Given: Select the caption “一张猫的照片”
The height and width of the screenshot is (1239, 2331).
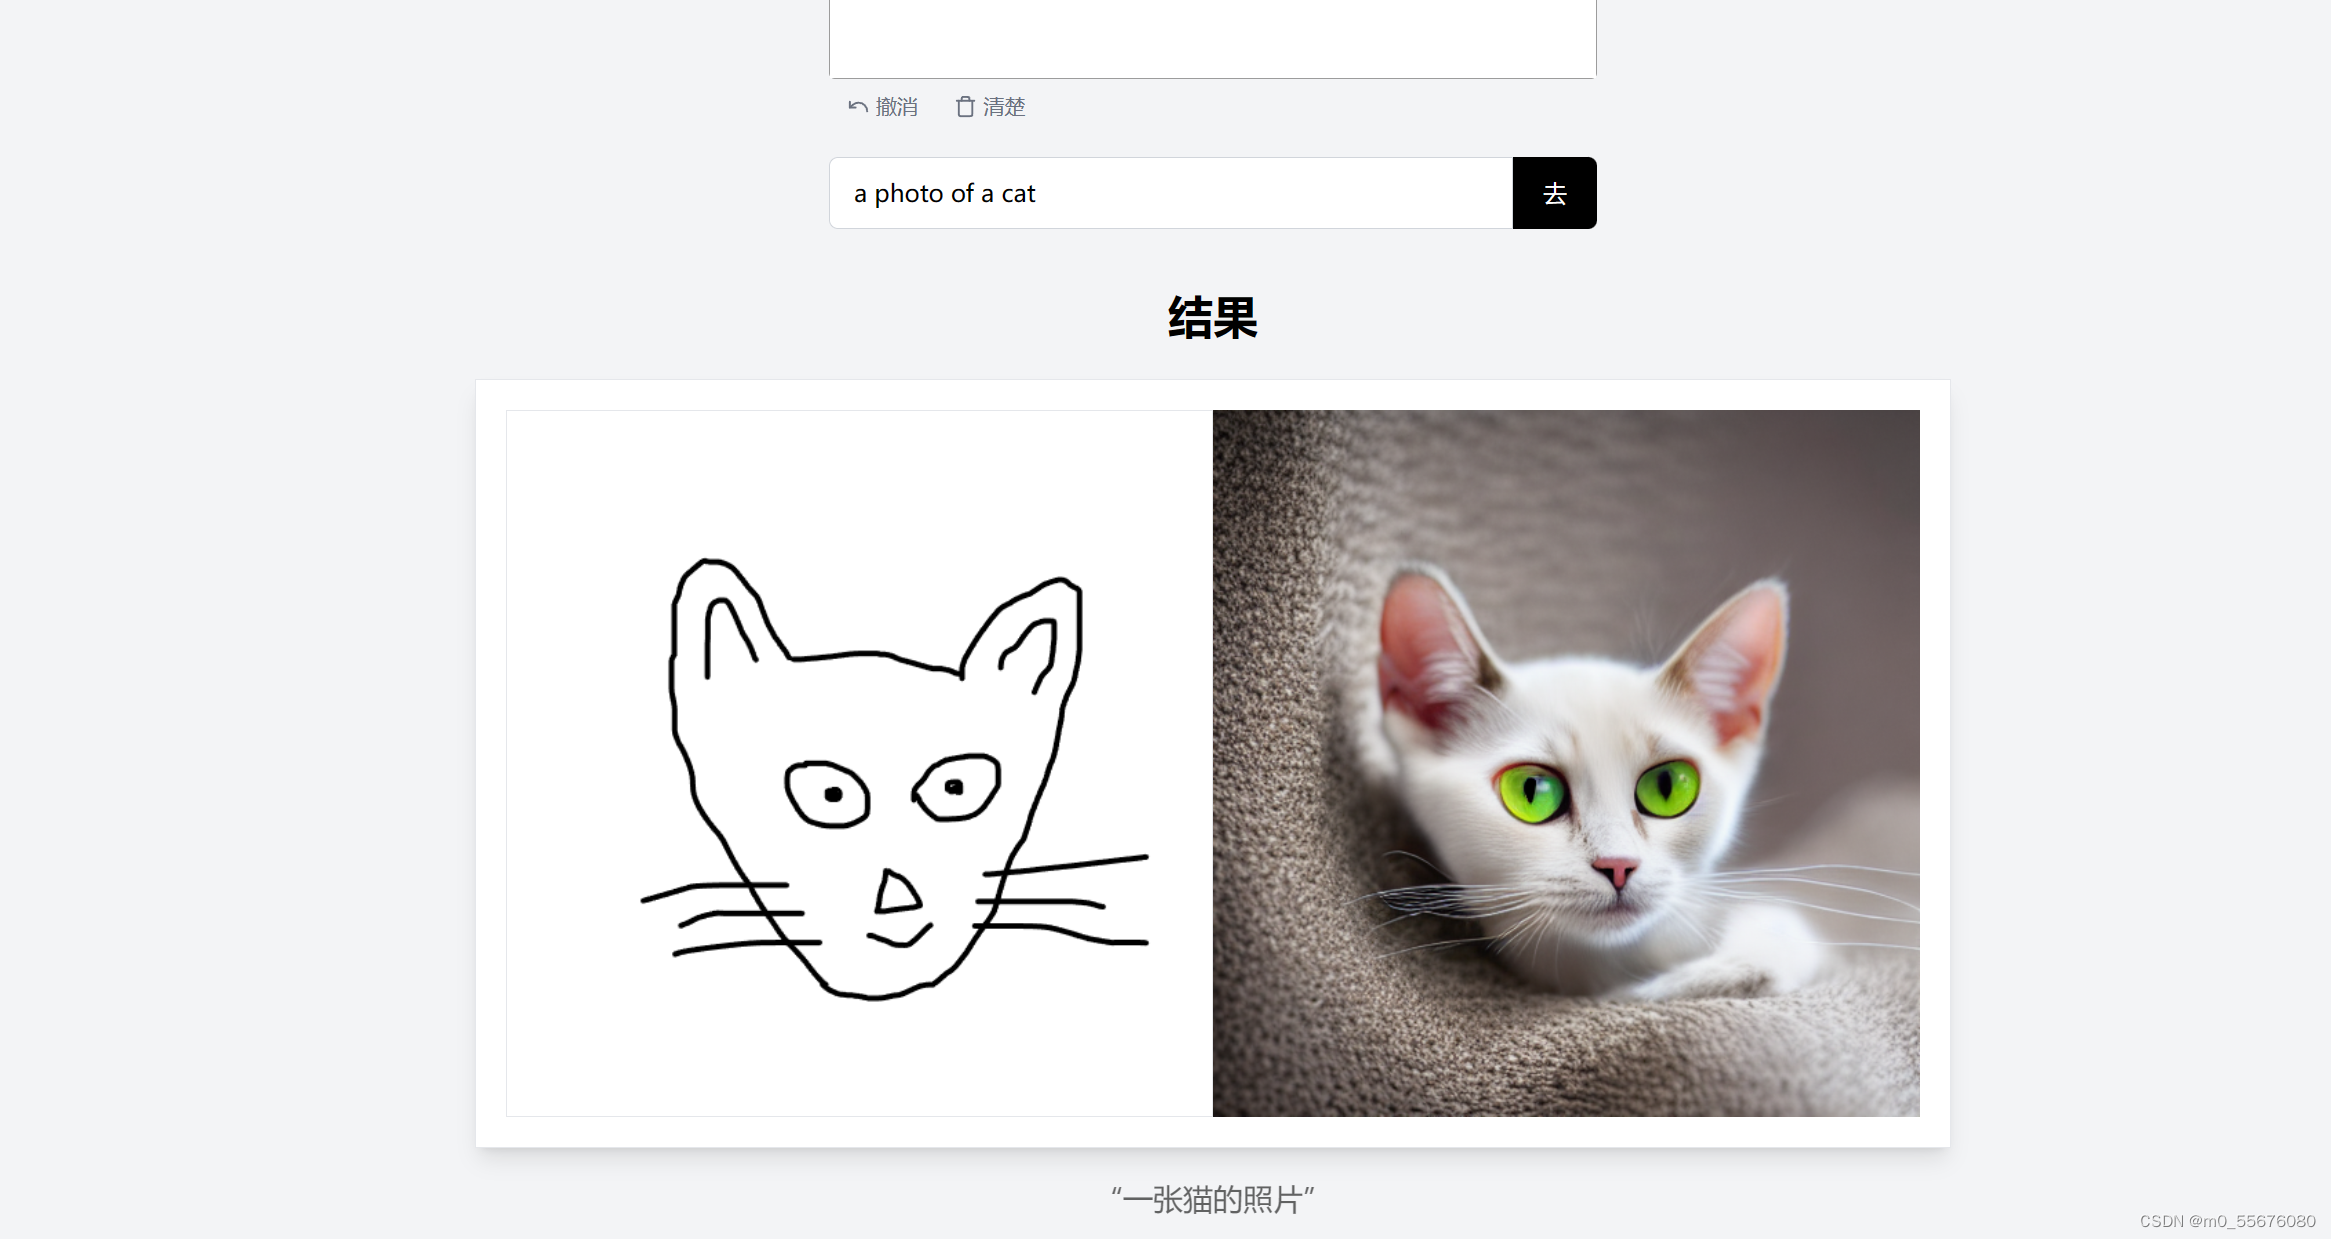Looking at the screenshot, I should [1213, 1199].
